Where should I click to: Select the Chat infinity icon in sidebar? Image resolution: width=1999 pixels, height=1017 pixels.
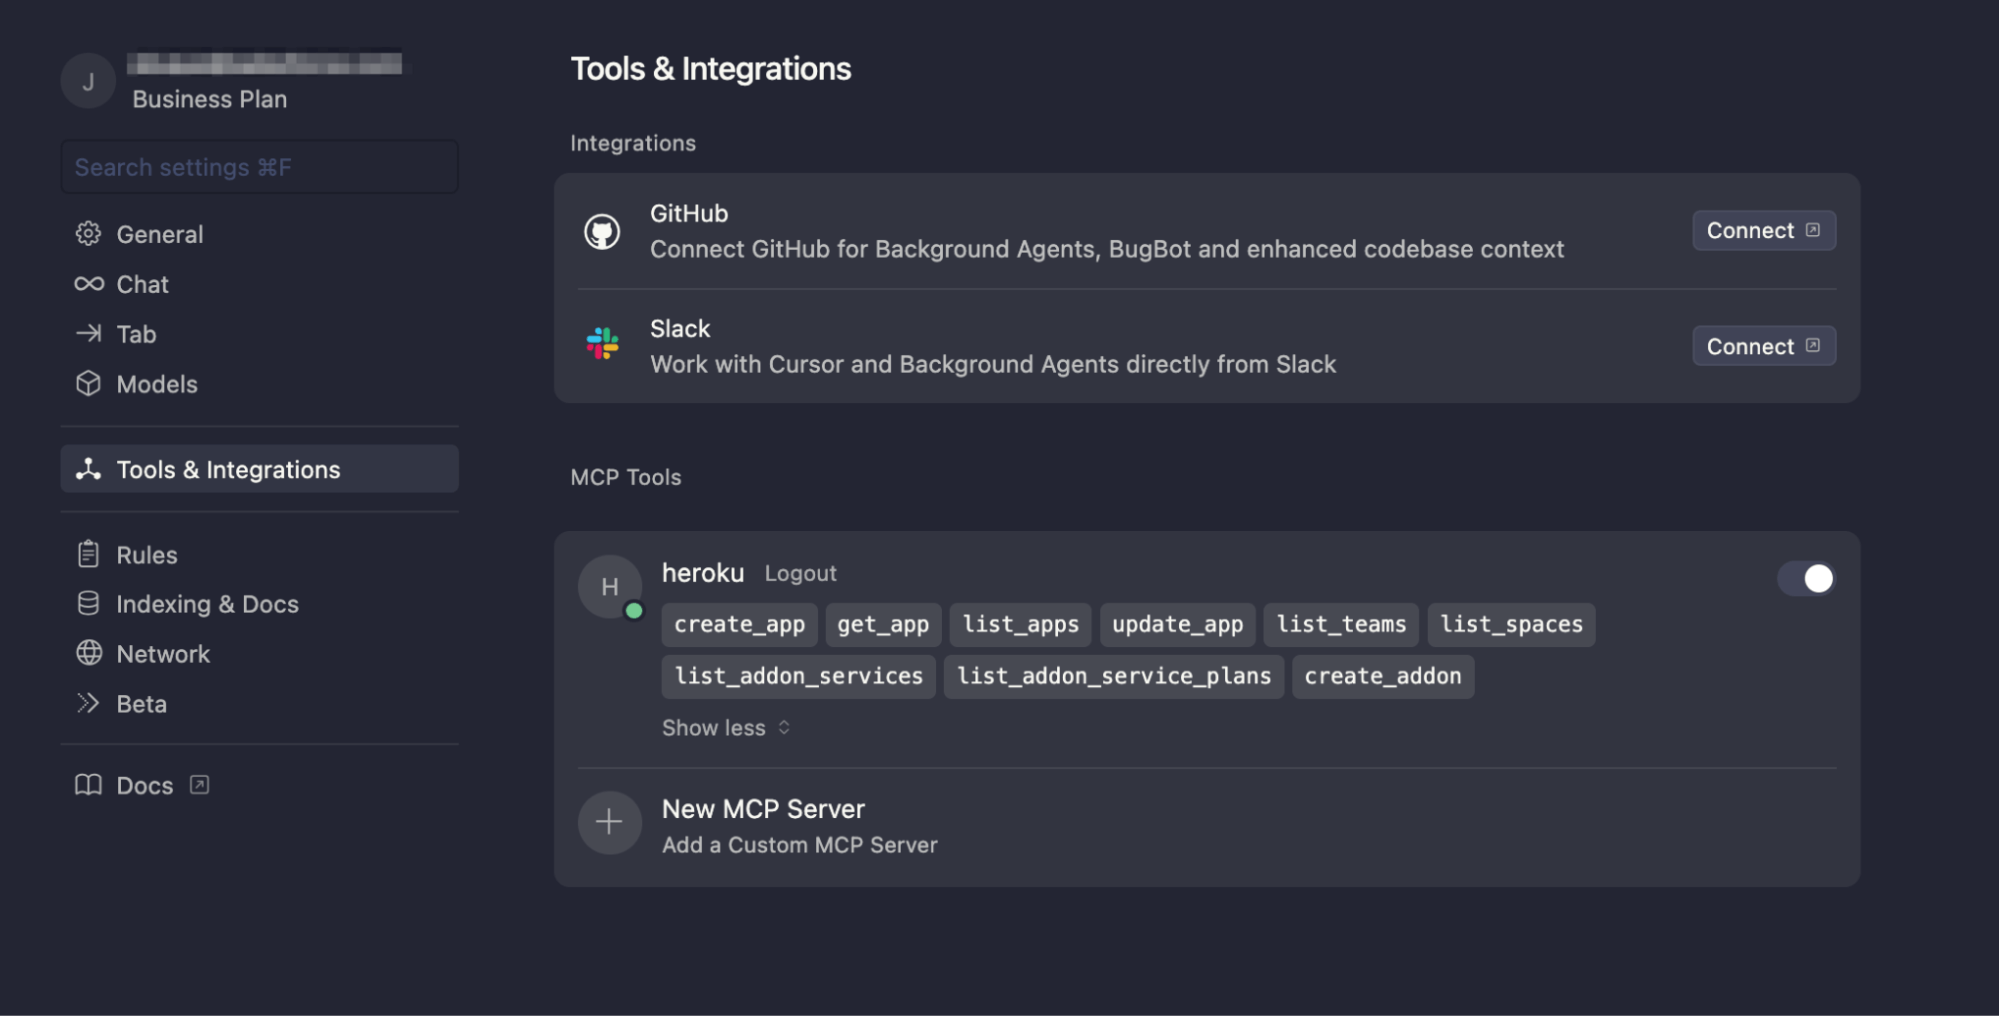[x=89, y=284]
